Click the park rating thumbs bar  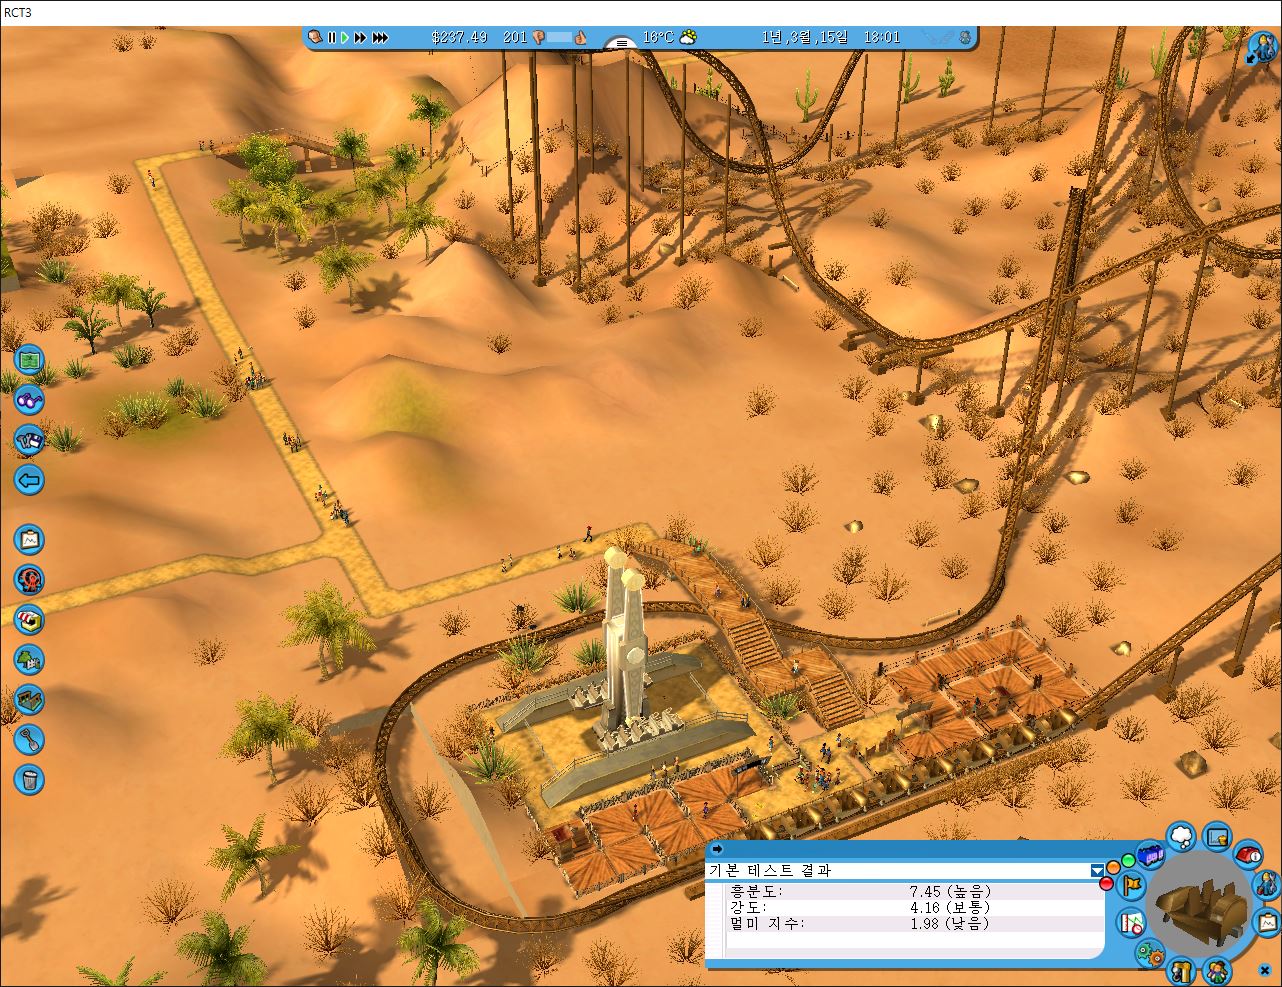559,37
